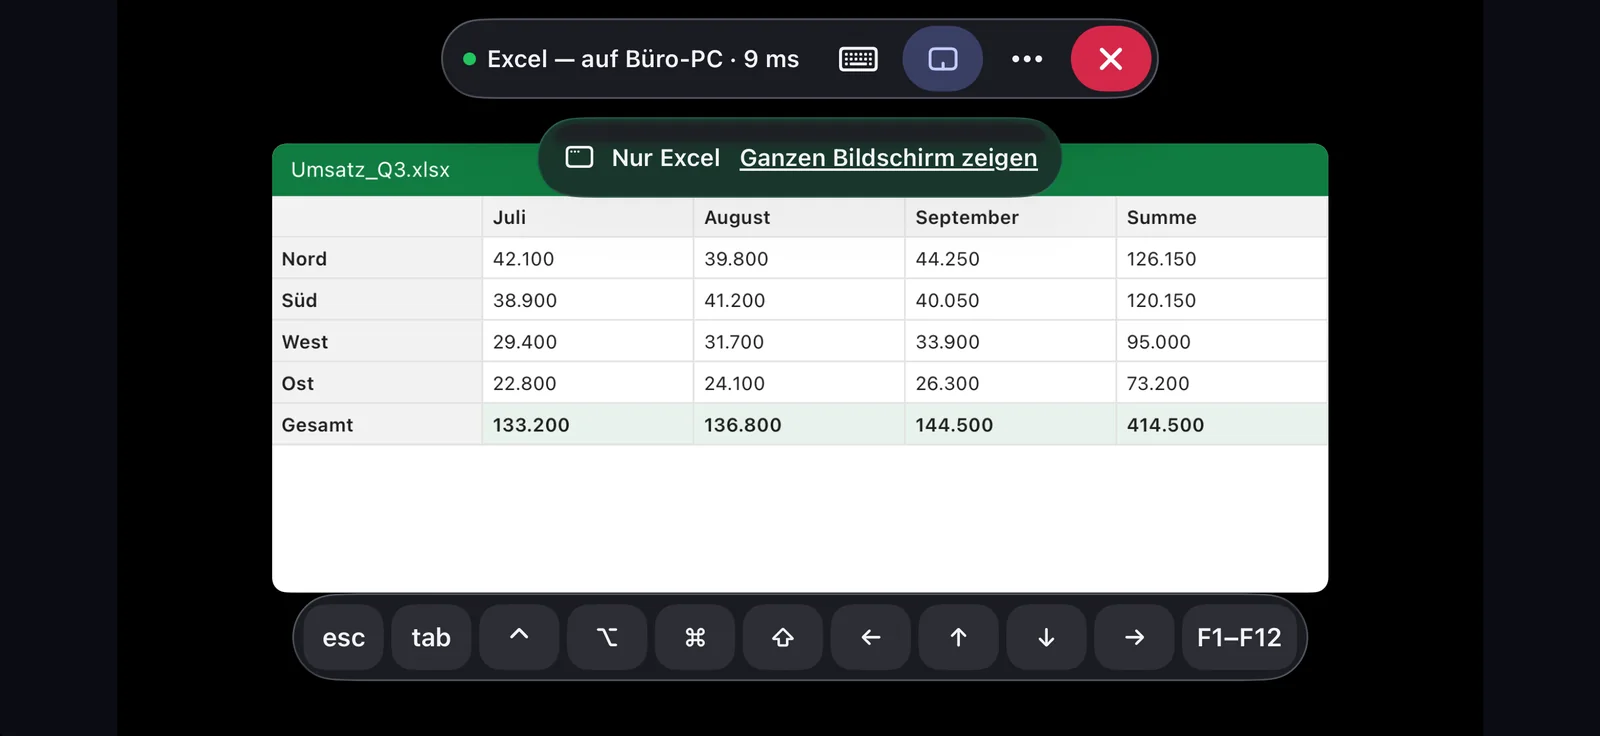Tap the tab key

(x=431, y=637)
